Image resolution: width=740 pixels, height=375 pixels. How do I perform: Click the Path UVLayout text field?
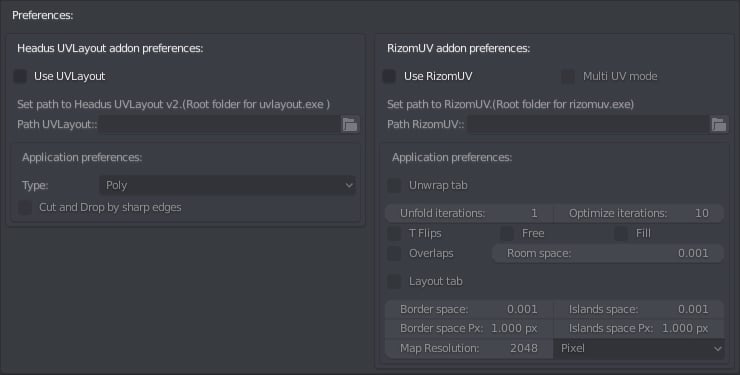219,125
